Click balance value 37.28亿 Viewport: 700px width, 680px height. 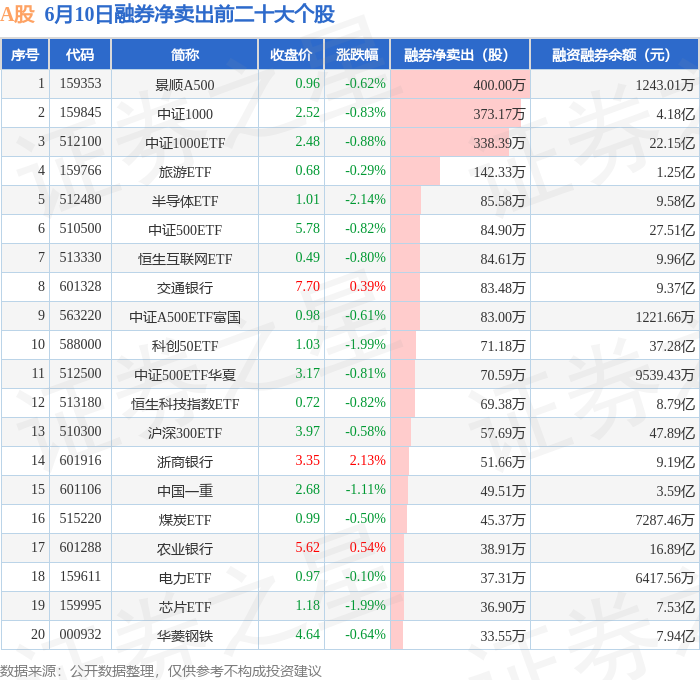[672, 346]
